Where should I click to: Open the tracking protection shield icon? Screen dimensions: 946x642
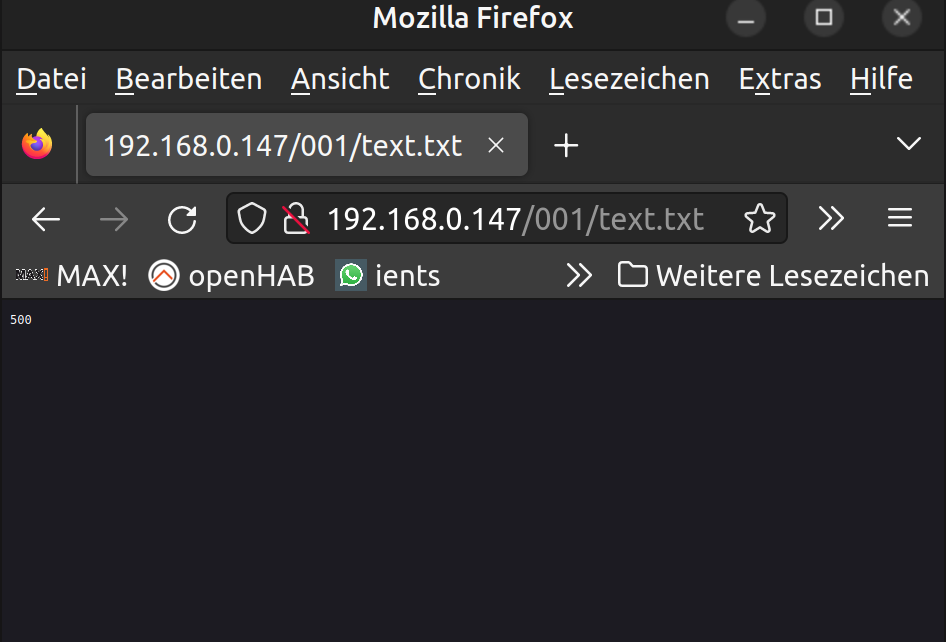251,219
